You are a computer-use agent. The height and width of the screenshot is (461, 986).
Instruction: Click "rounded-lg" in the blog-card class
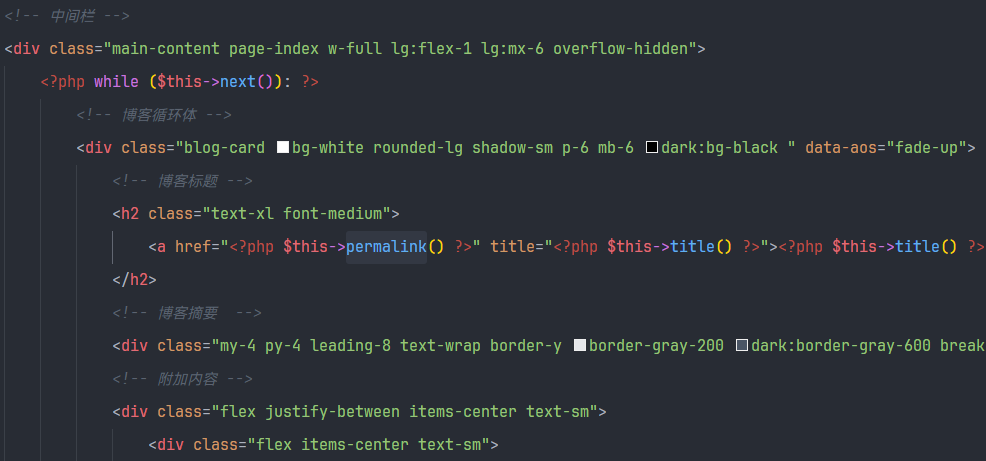418,148
